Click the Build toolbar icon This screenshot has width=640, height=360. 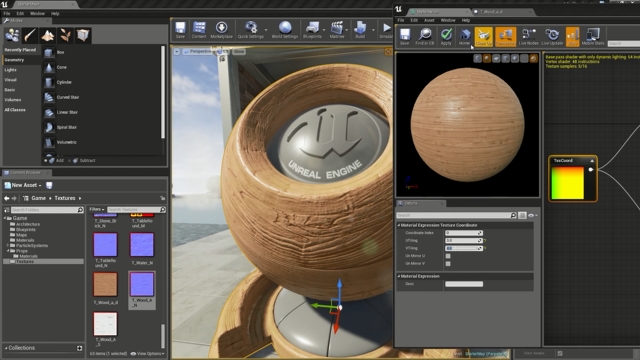coord(360,30)
